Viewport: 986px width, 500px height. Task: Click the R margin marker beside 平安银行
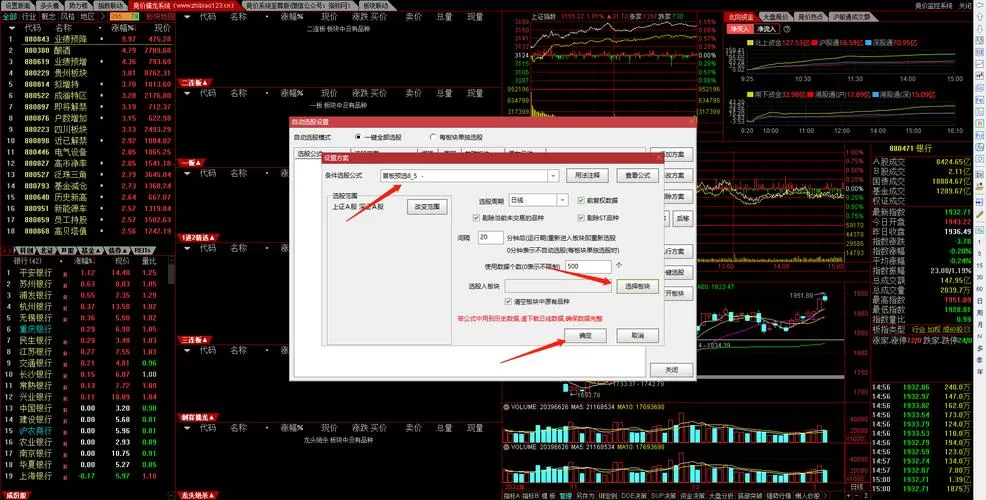coord(64,273)
